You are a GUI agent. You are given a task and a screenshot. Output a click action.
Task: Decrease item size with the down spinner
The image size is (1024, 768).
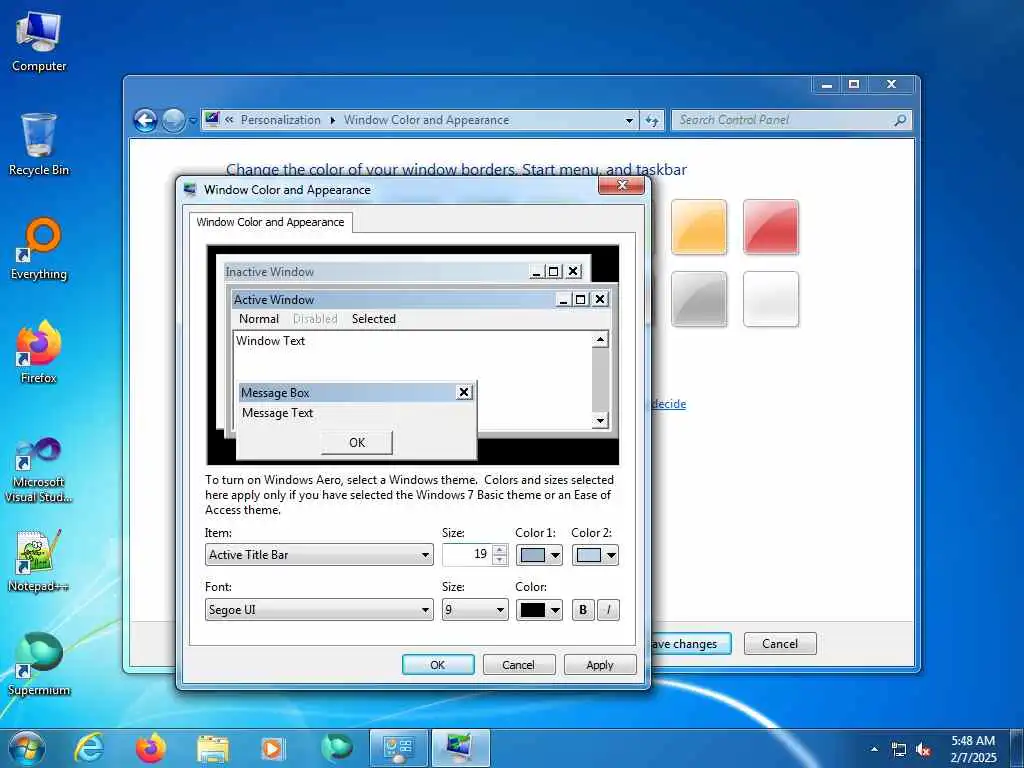click(500, 560)
